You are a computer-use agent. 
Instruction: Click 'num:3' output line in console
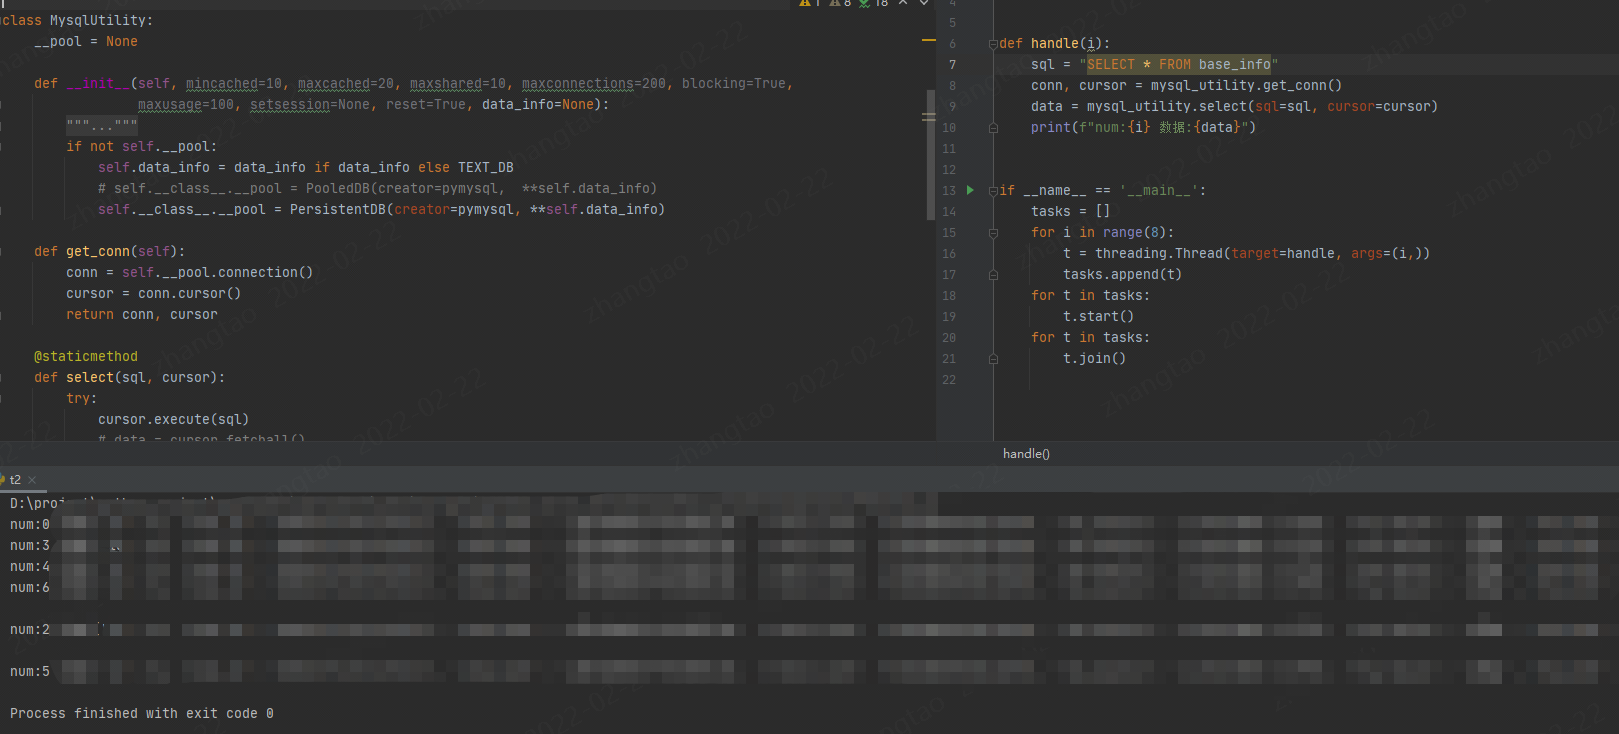[30, 546]
